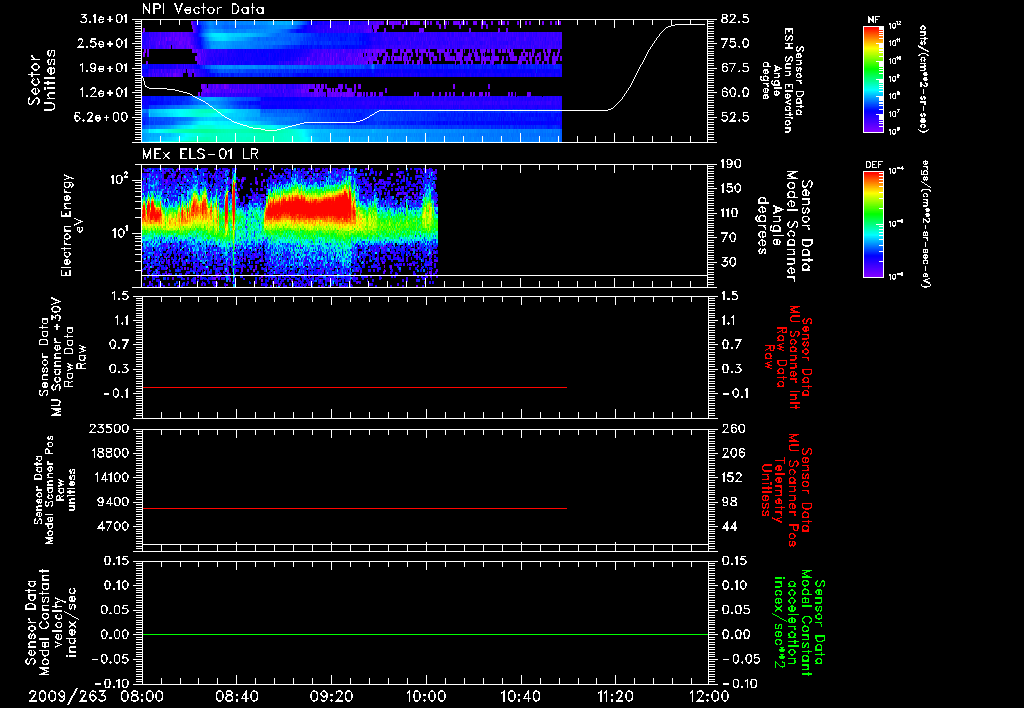Click the "110" scanner angle tick value
Screen dimensions: 1024x708
pyautogui.click(x=732, y=213)
